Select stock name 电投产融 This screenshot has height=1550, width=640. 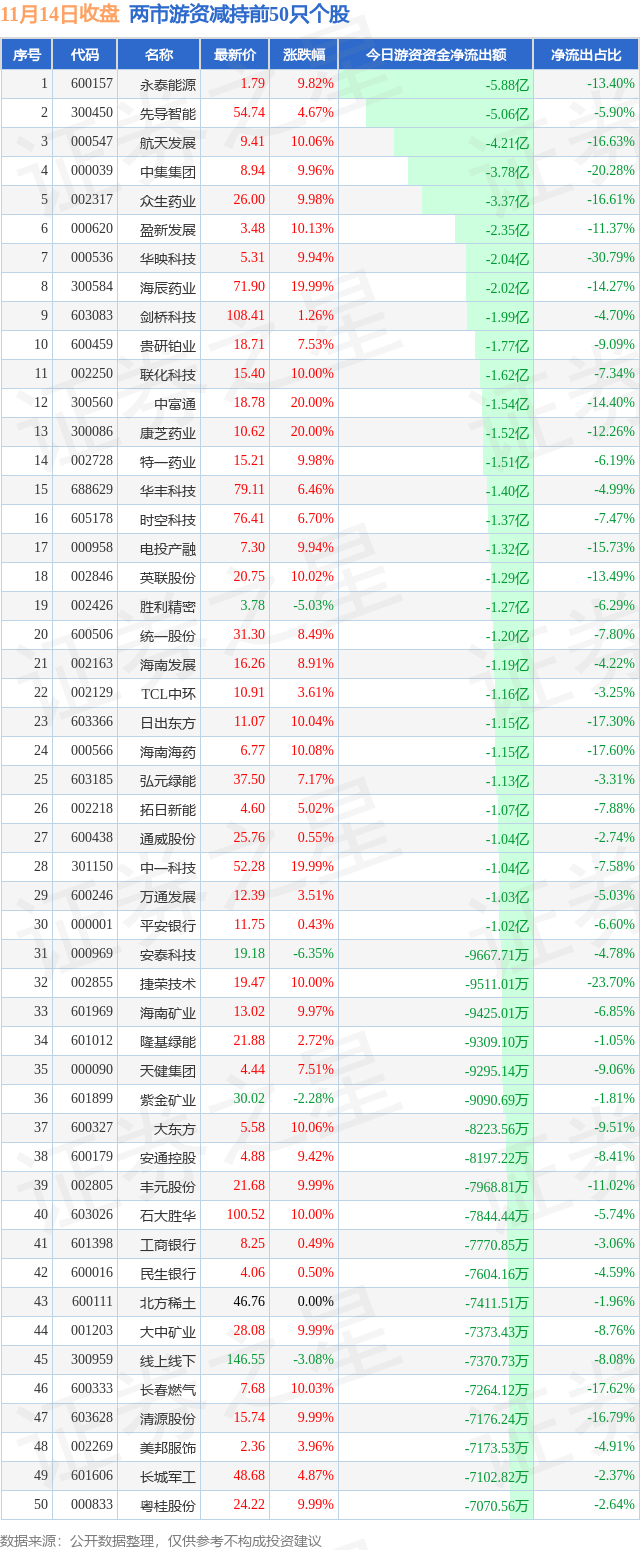tap(168, 548)
